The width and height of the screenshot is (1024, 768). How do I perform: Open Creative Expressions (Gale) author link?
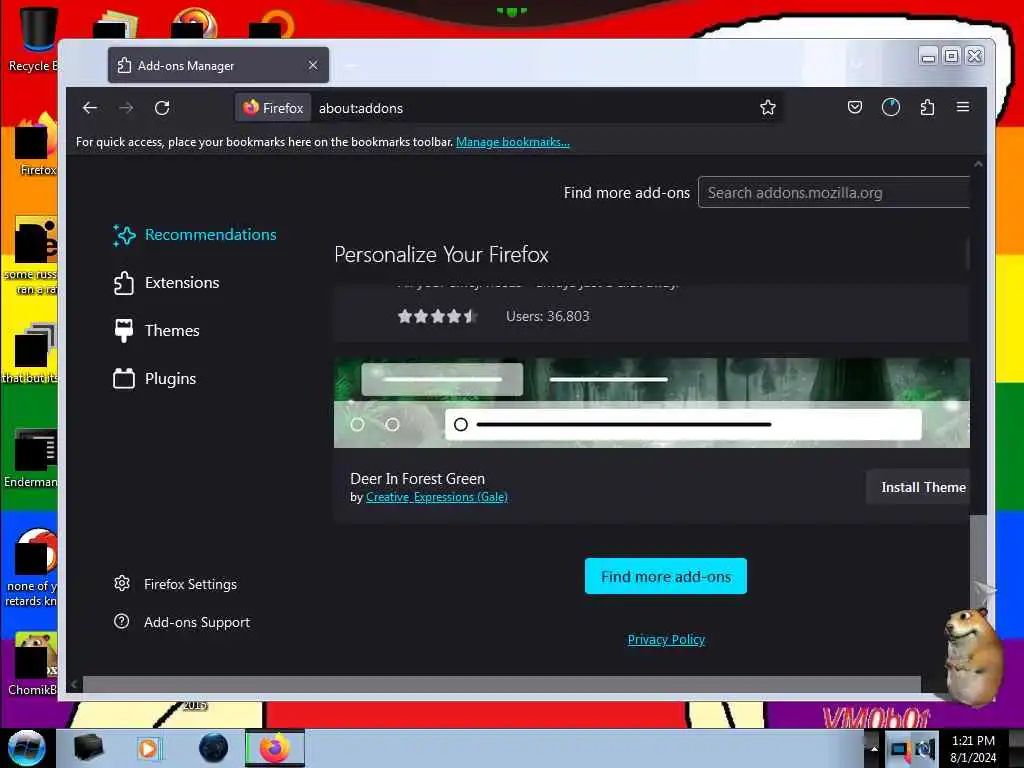[437, 497]
